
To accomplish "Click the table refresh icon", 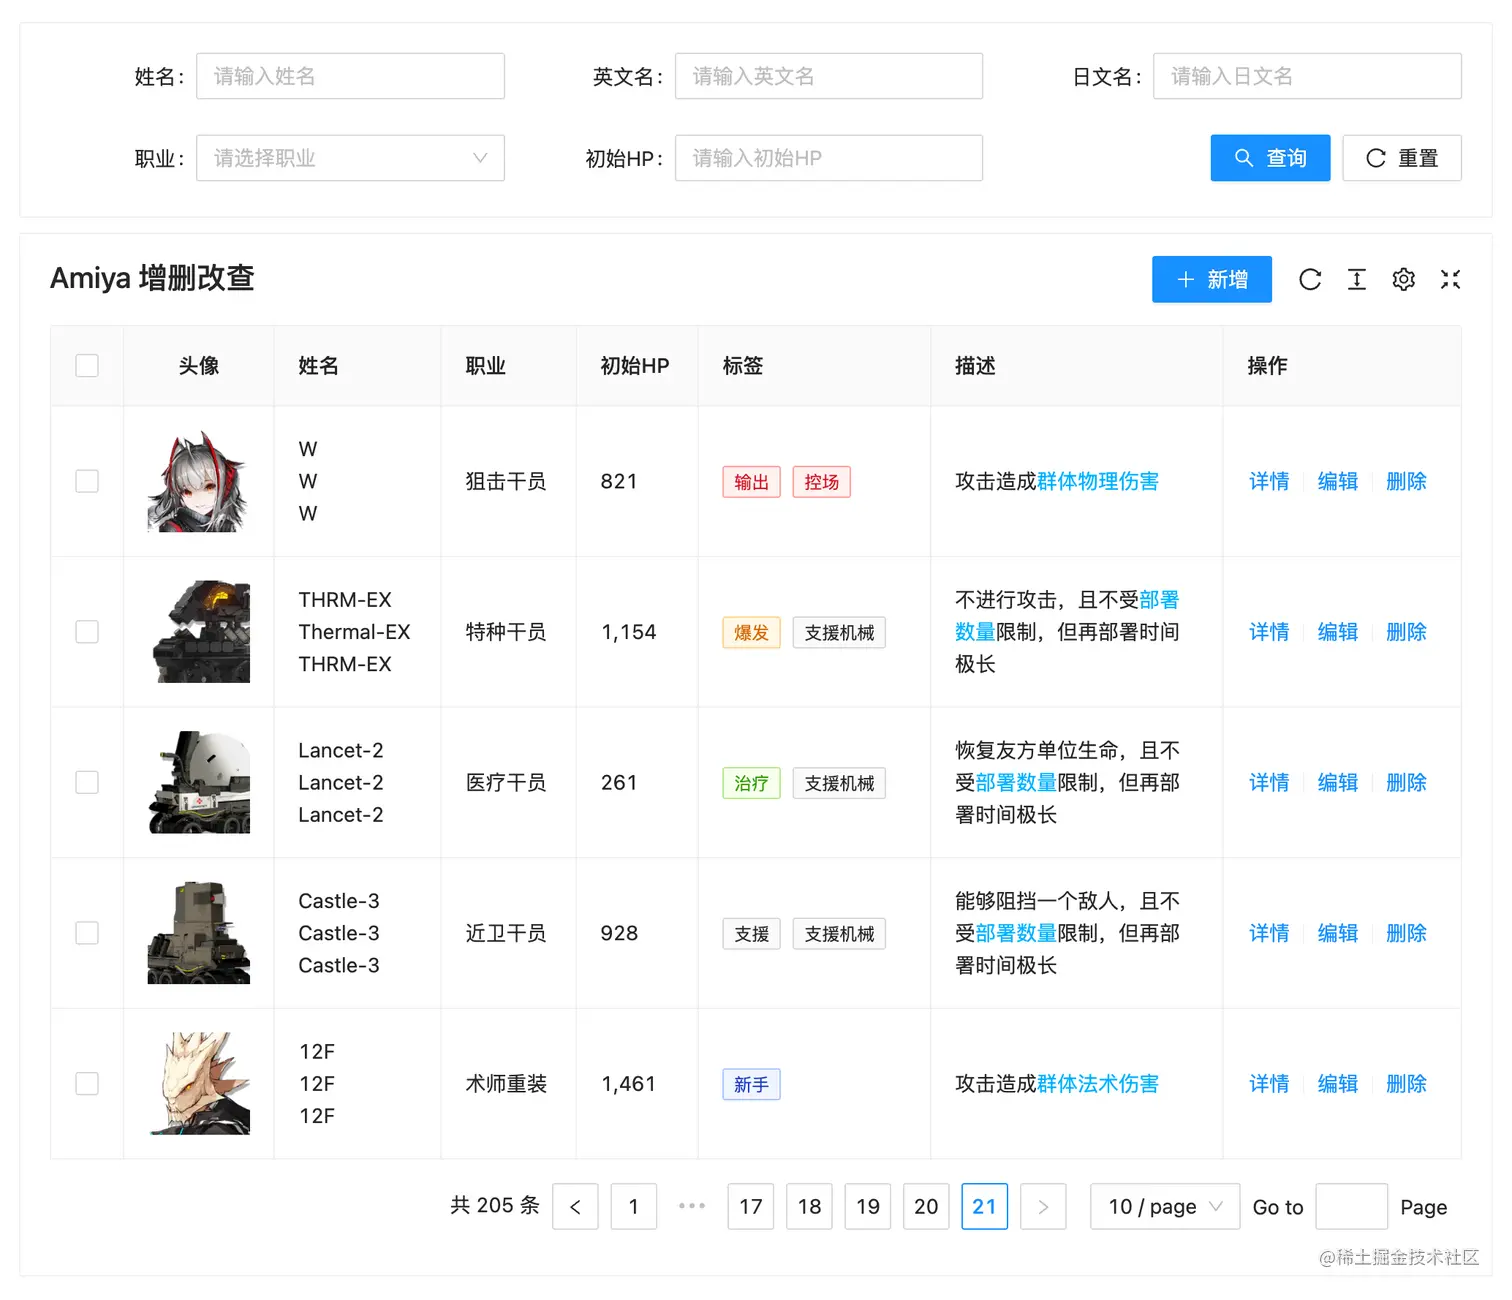I will pos(1310,280).
